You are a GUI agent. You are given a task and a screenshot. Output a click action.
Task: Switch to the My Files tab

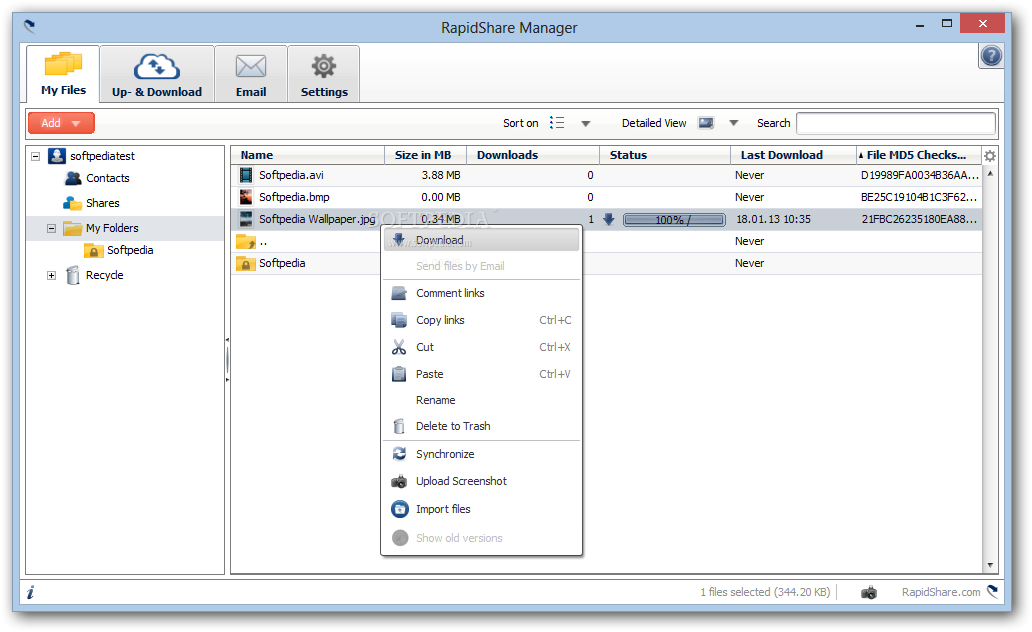63,74
